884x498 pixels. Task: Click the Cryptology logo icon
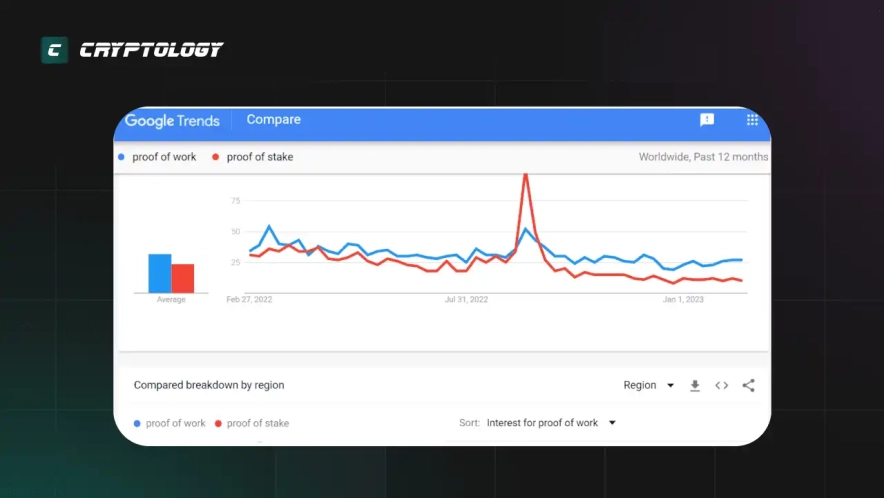tap(54, 50)
